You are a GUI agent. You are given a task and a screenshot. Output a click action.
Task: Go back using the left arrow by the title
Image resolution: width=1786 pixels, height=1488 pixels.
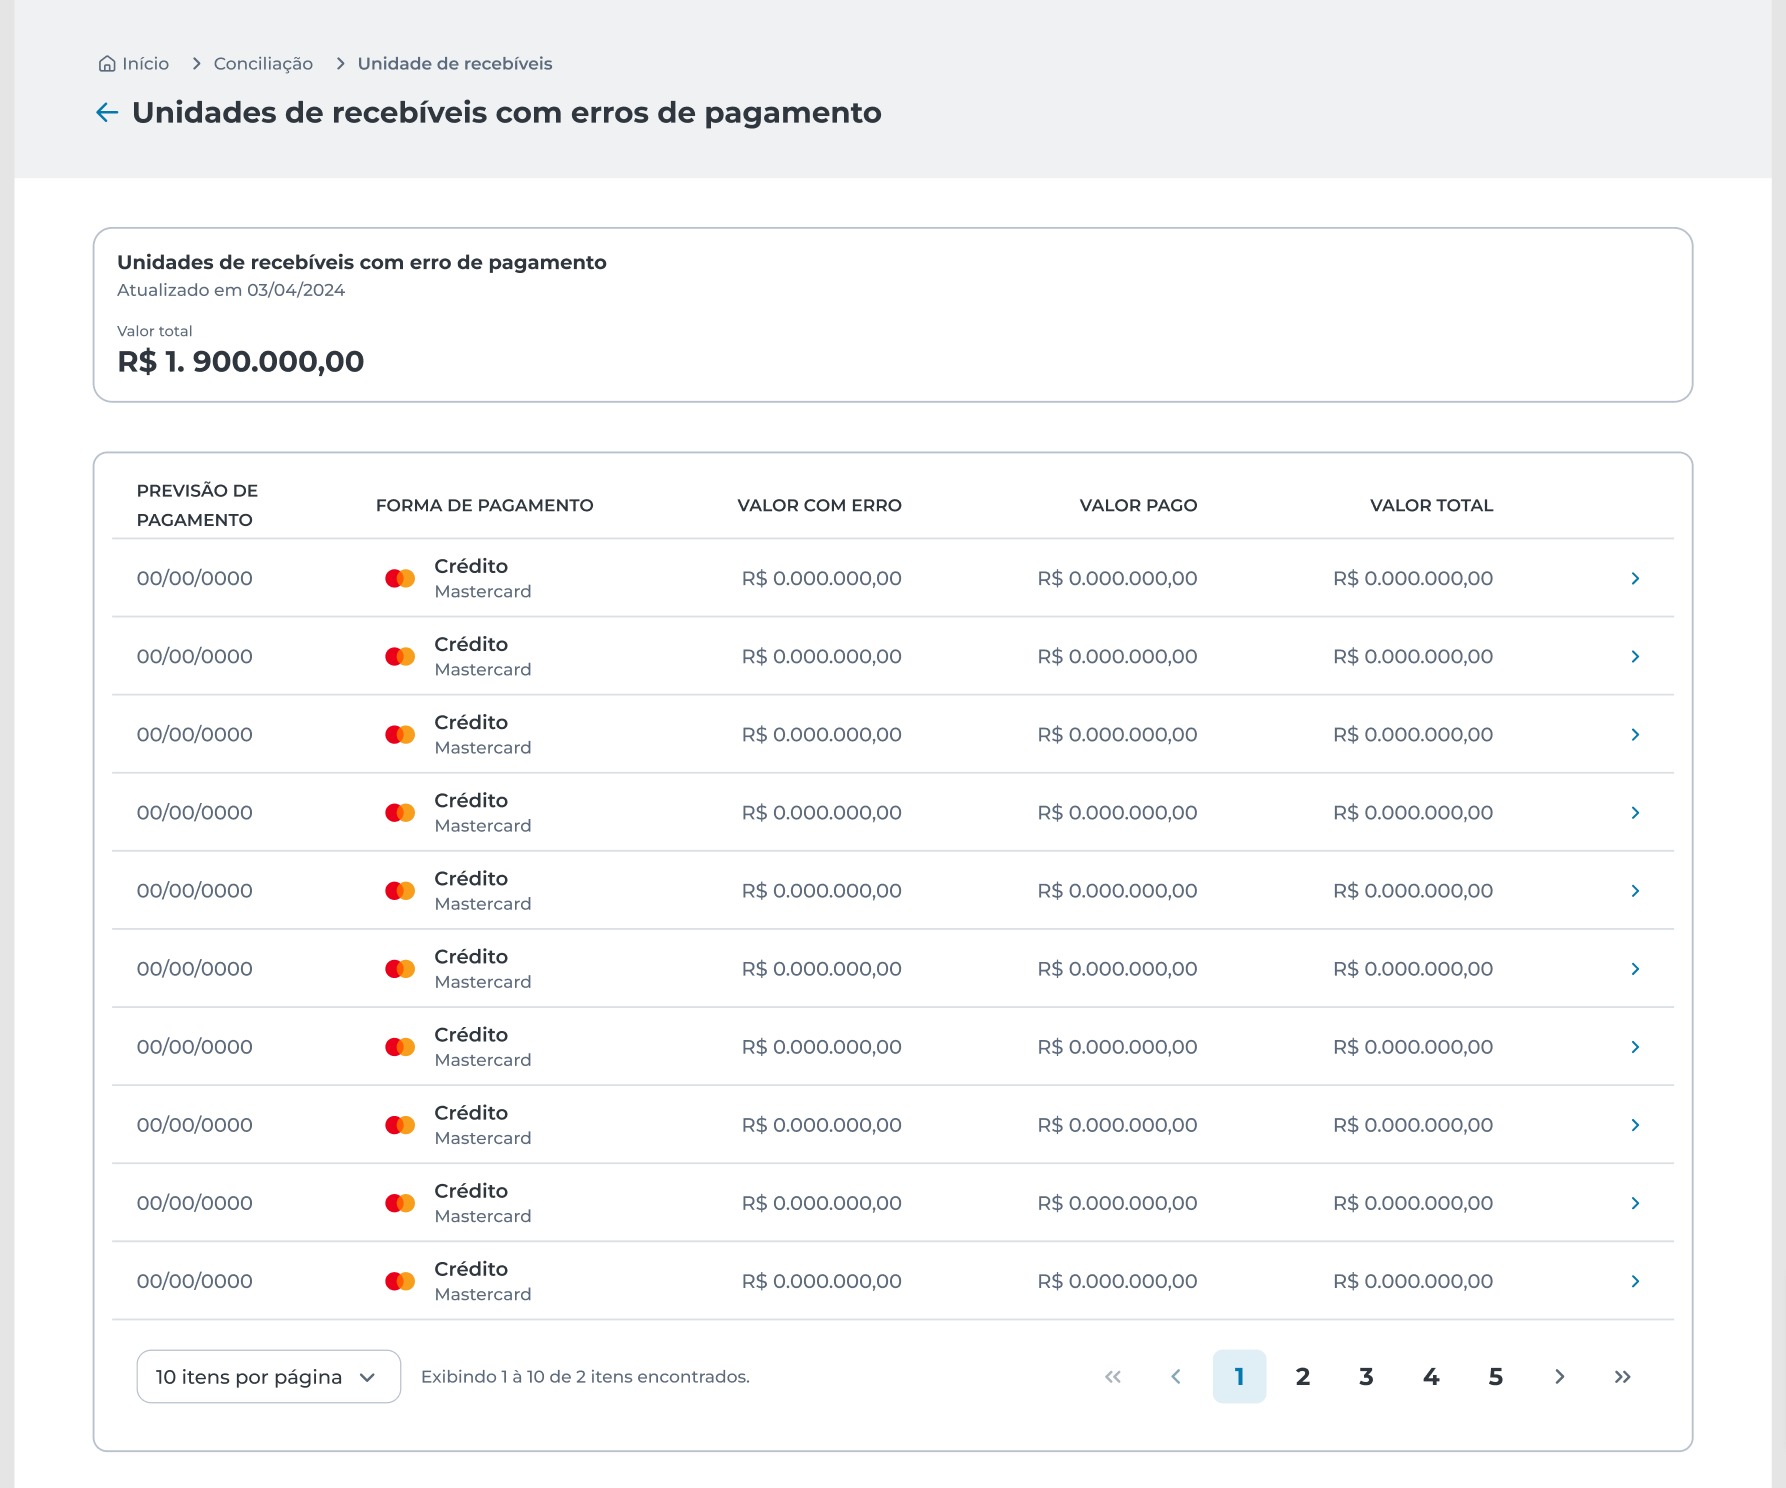[x=107, y=113]
